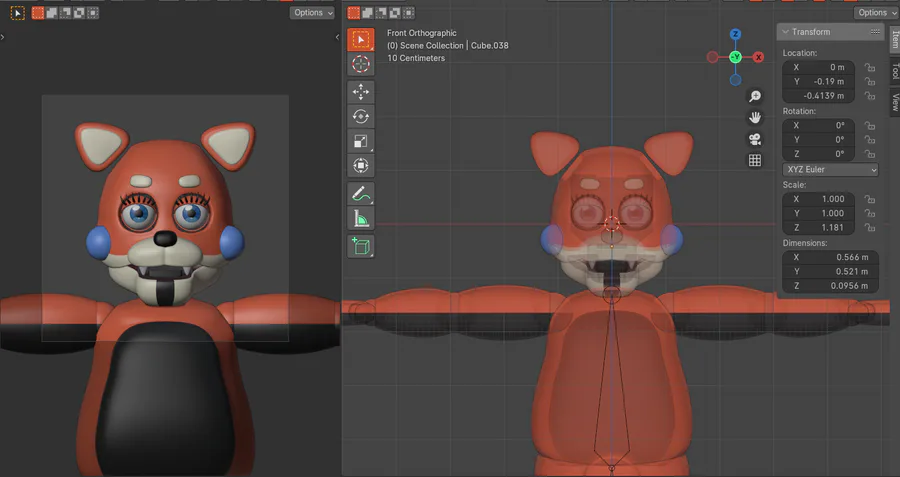900x477 pixels.
Task: Click the Scale X field
Action: (818, 199)
